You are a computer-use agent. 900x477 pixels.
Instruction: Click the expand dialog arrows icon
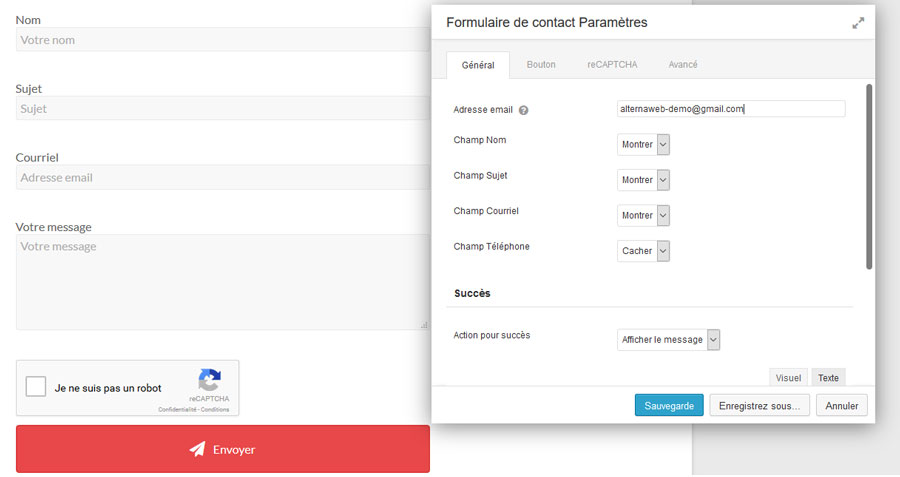click(858, 23)
